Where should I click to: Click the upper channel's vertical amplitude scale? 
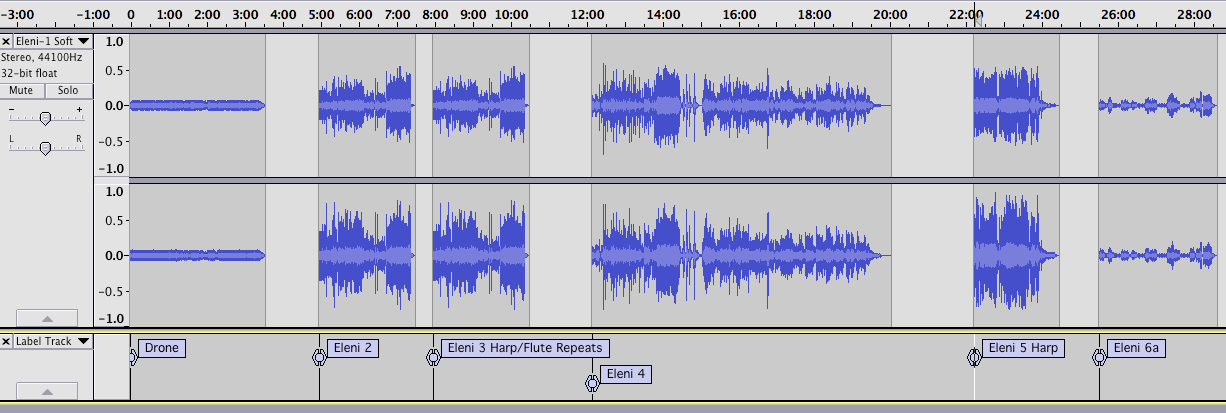(112, 105)
